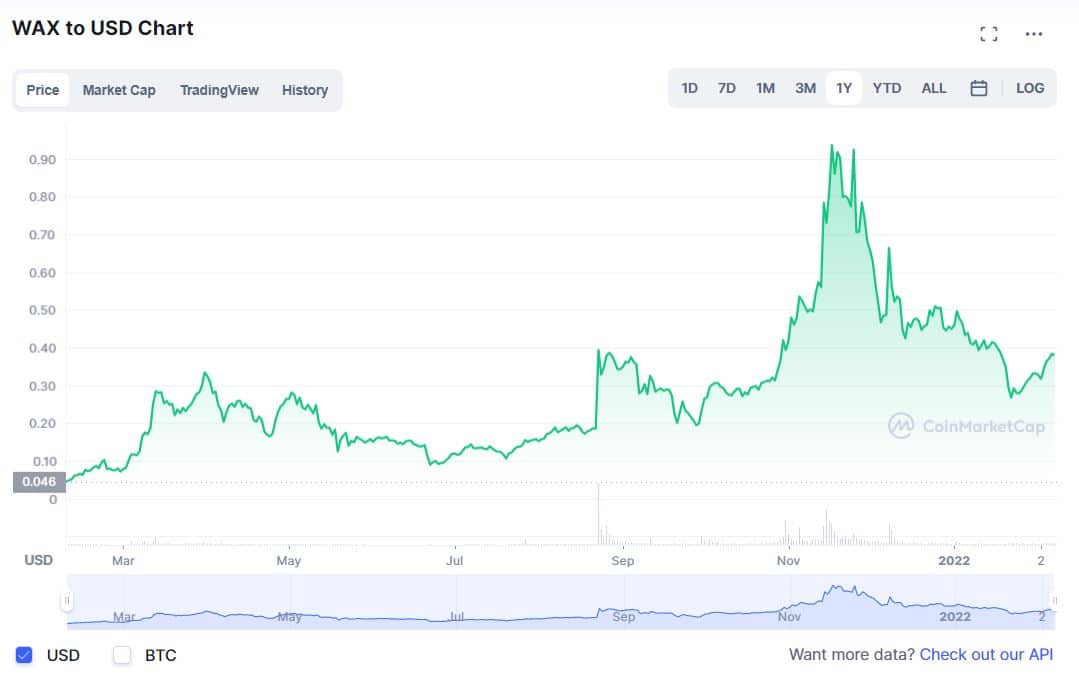
Task: Click the 0.50 y-axis price label
Action: coord(43,310)
